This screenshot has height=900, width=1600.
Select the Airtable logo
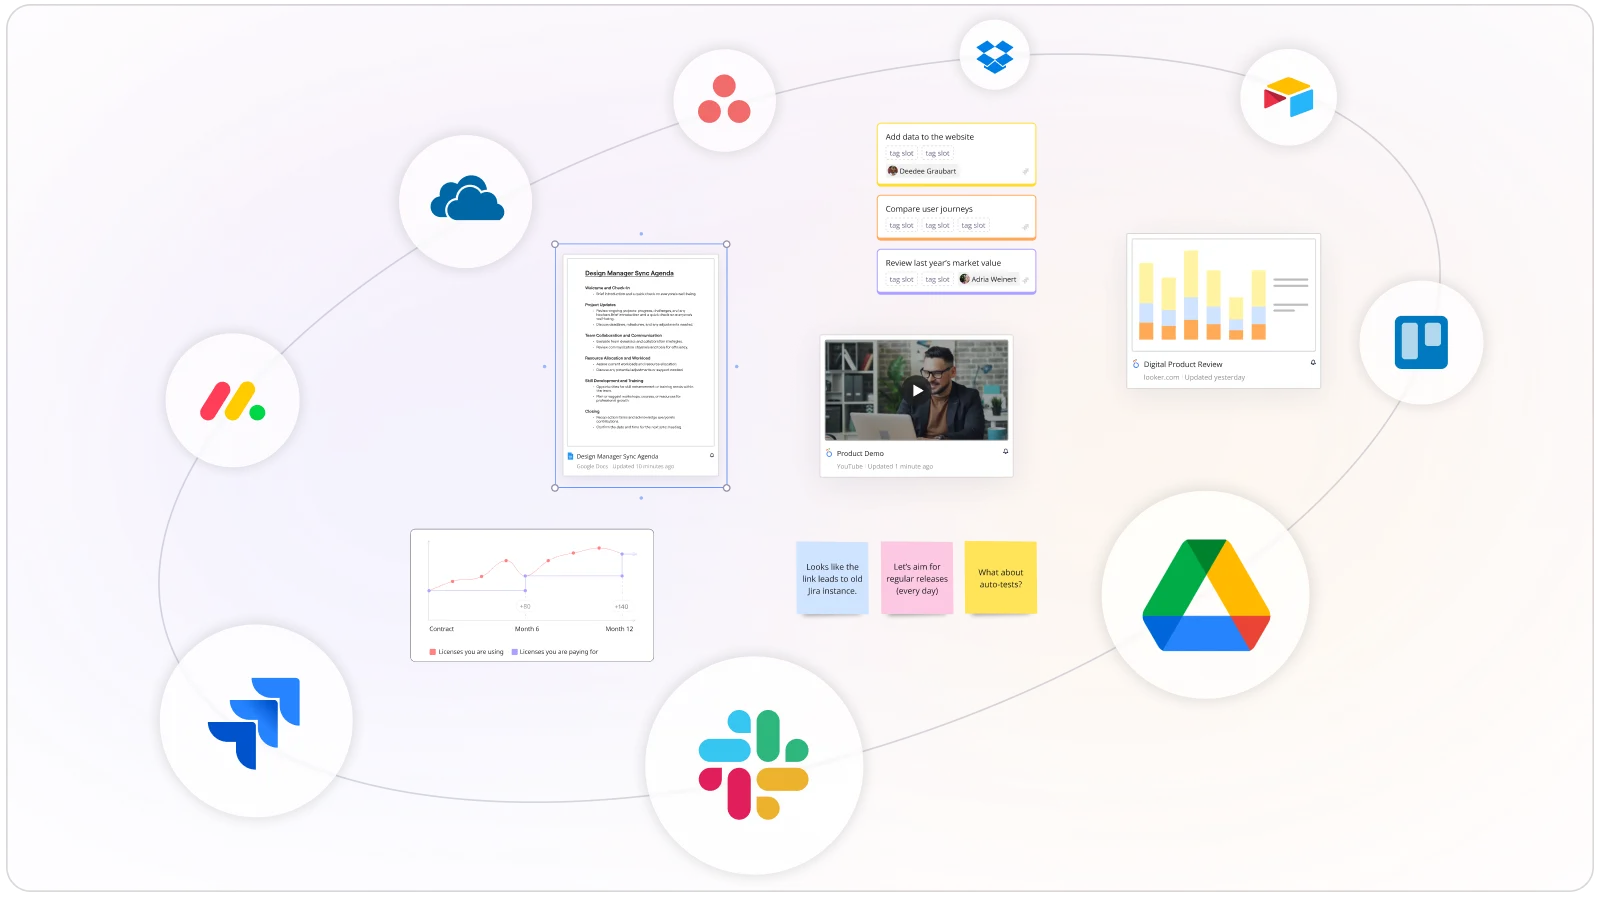(1288, 97)
